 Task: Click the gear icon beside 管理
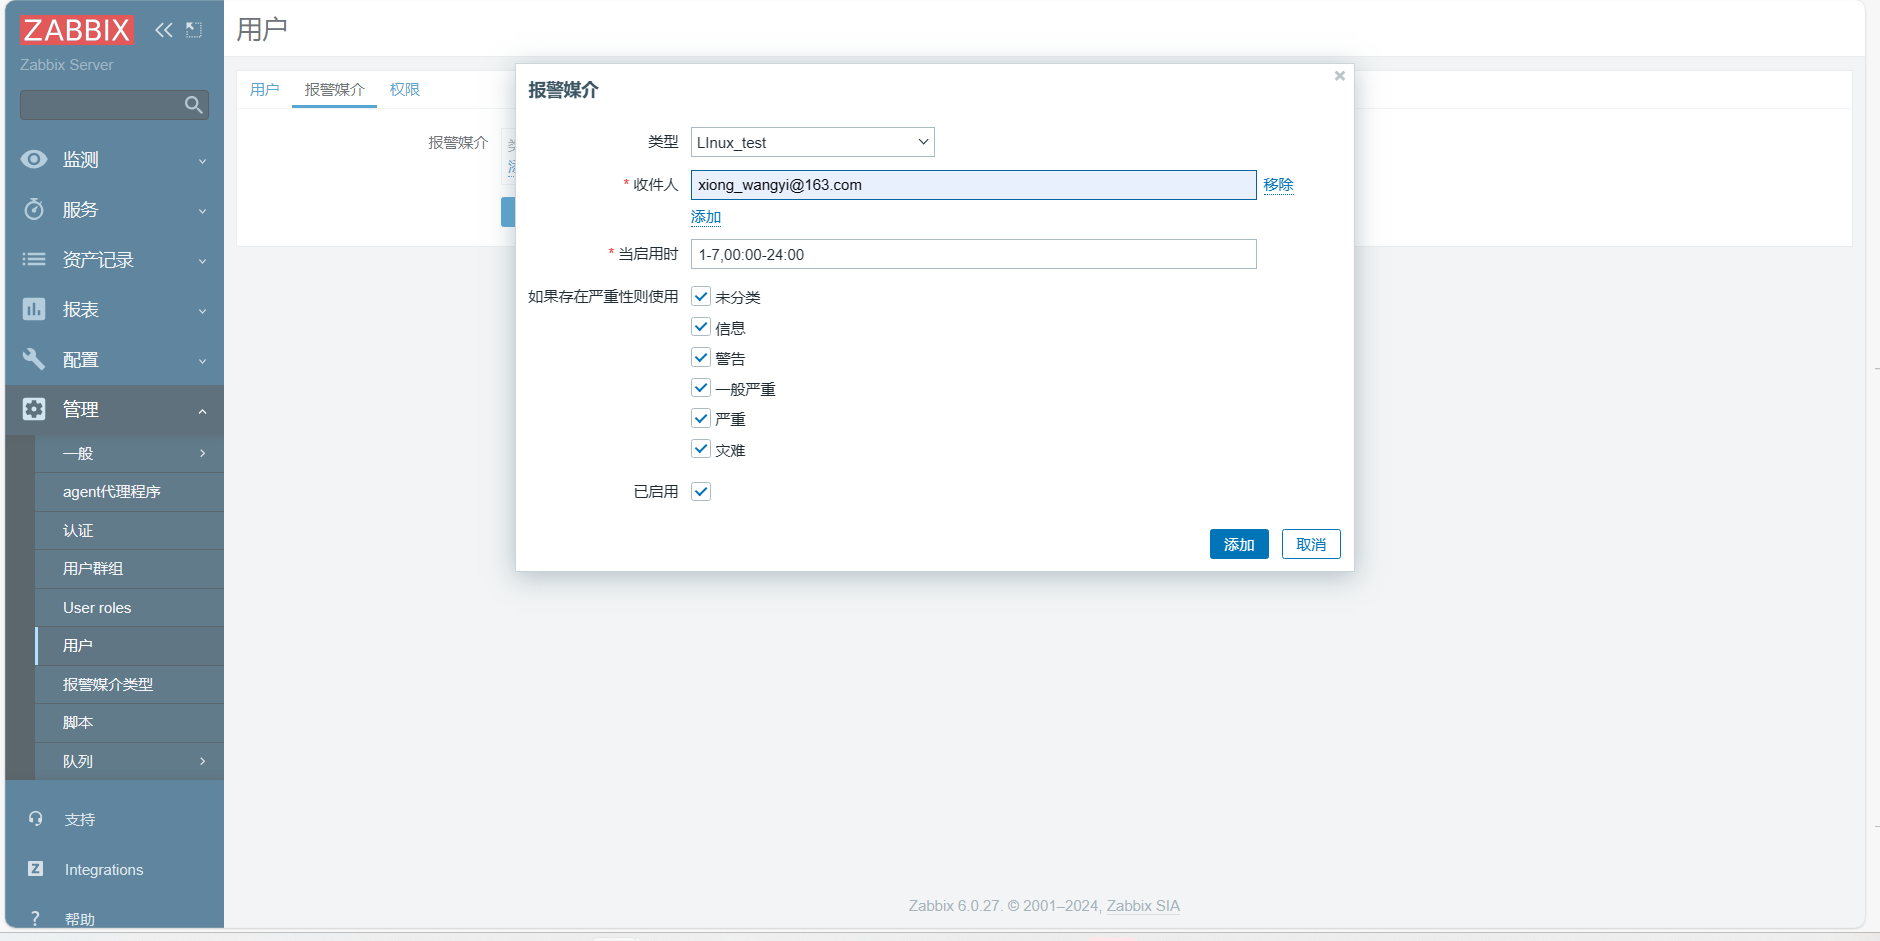point(34,409)
